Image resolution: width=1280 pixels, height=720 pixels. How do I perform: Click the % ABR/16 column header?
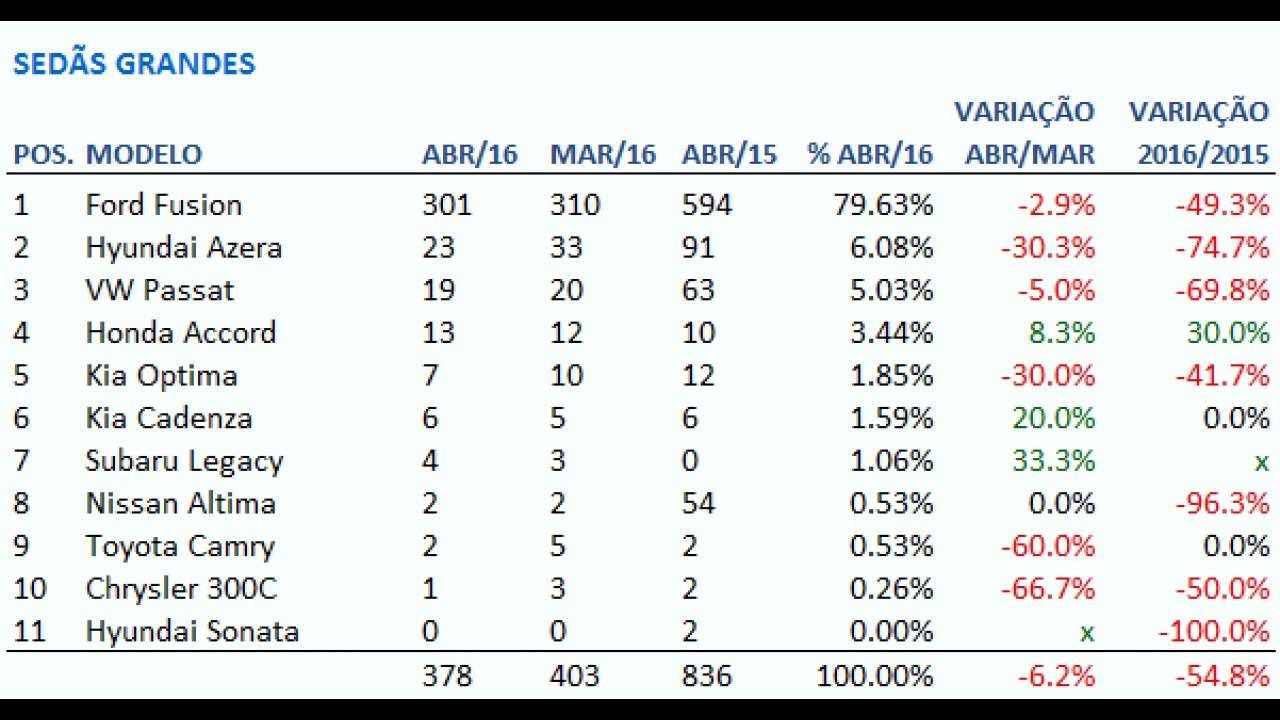[x=870, y=154]
